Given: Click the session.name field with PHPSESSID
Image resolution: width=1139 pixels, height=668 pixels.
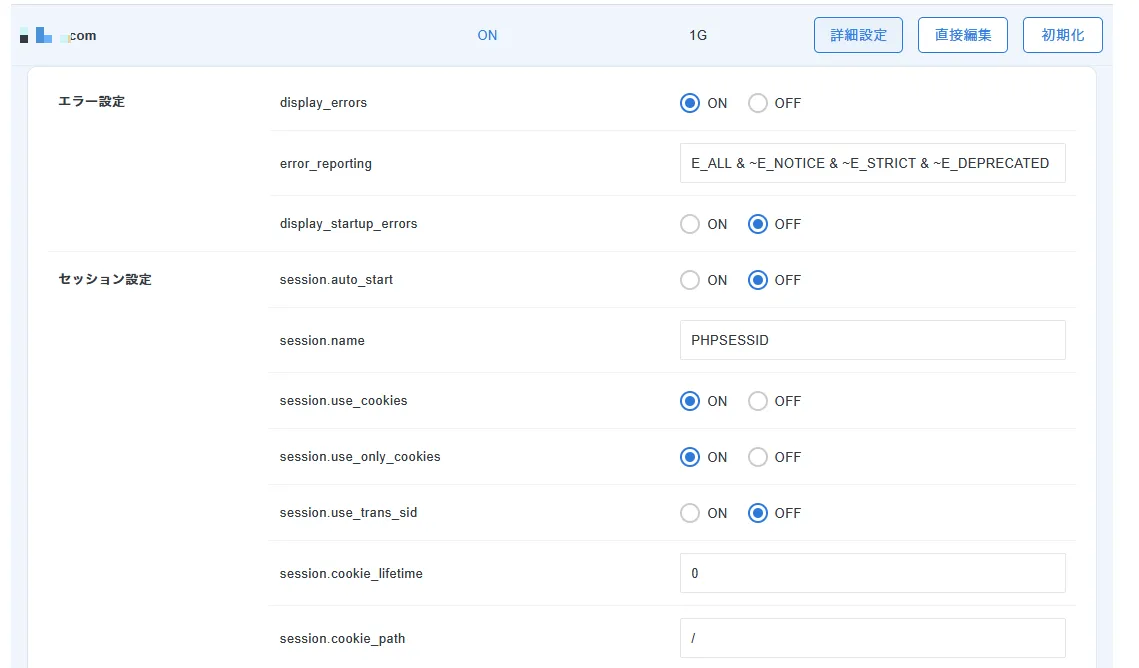Looking at the screenshot, I should coord(872,340).
